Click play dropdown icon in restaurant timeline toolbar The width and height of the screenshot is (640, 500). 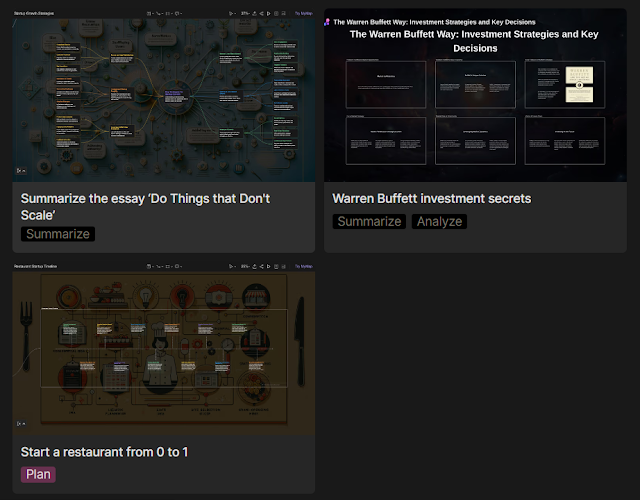click(x=232, y=266)
